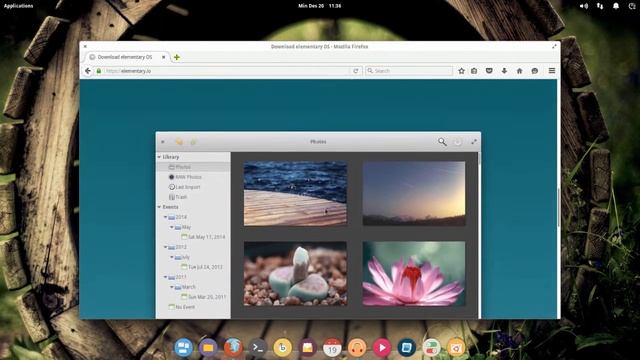Open the Firefox hamburger menu
Screen dimensions: 640x360
tap(552, 71)
